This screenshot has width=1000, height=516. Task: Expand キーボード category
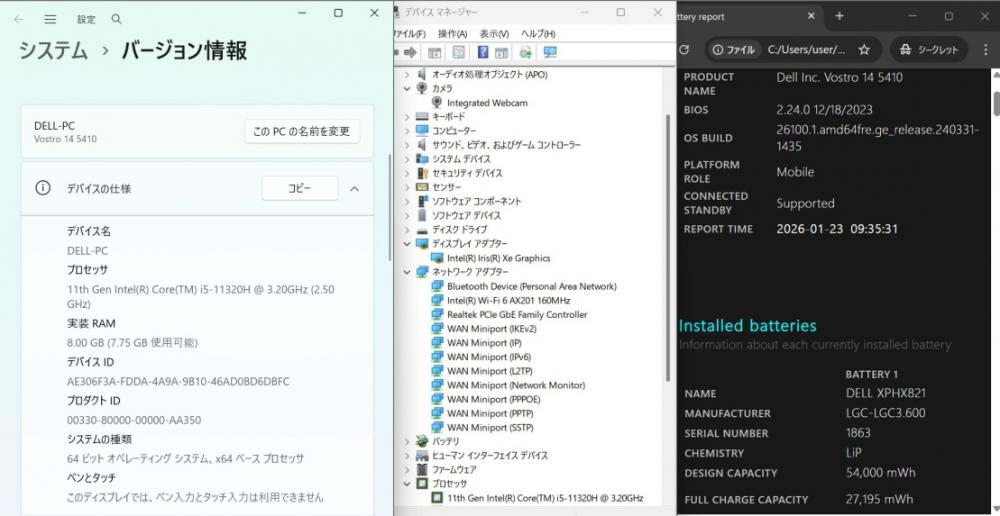408,117
